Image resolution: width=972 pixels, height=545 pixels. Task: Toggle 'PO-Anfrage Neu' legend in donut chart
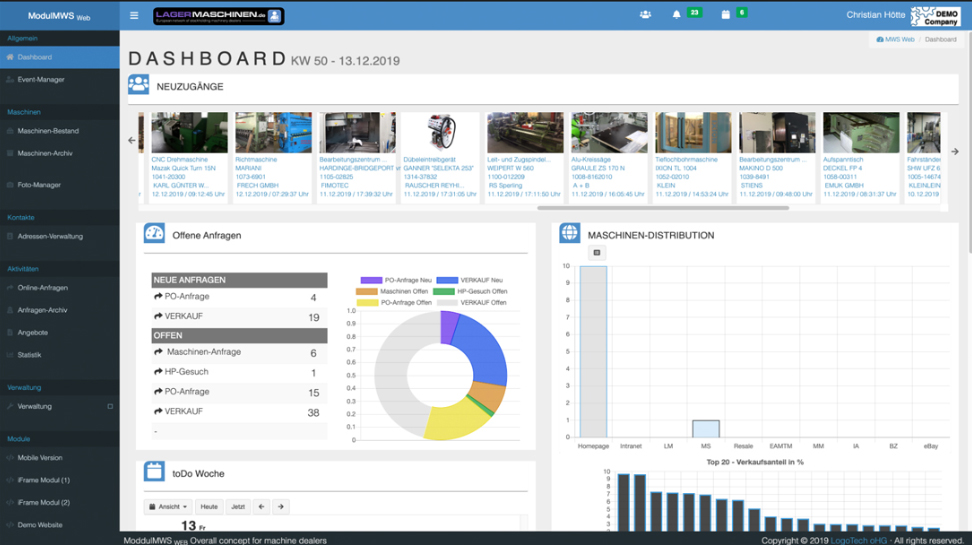click(371, 280)
